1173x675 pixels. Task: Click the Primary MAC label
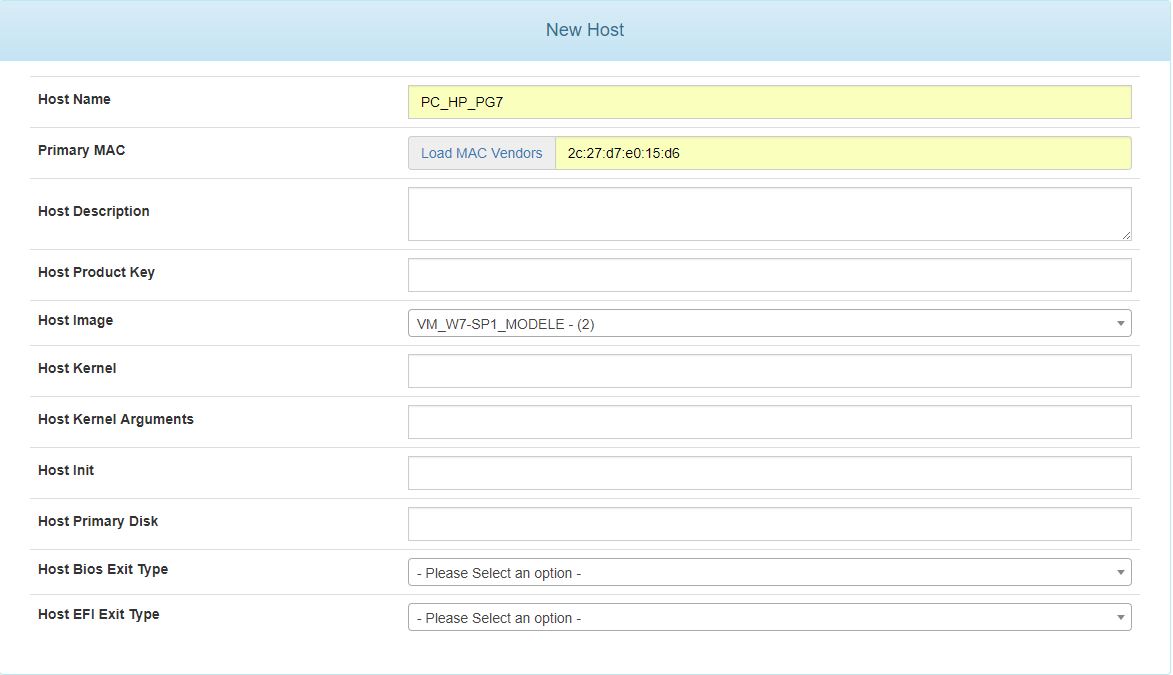pos(81,150)
